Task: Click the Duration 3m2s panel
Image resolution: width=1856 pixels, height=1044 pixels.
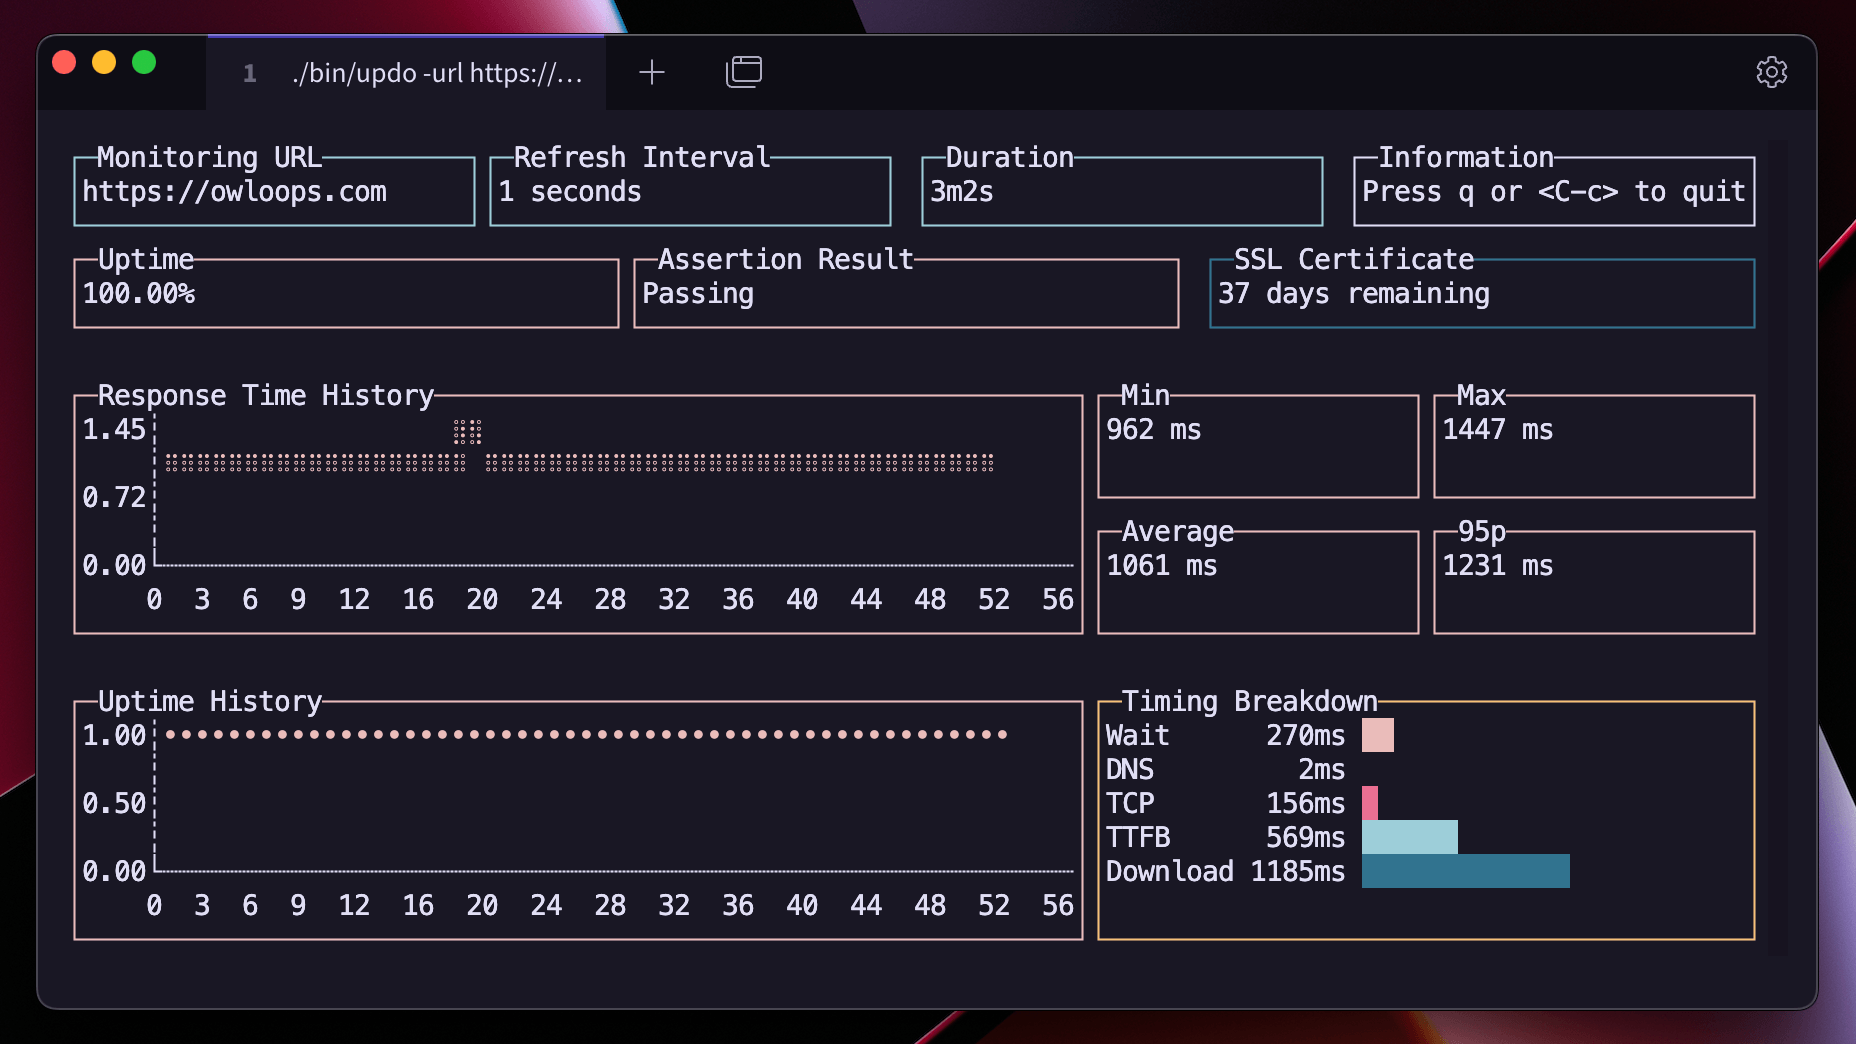Action: coord(1122,190)
